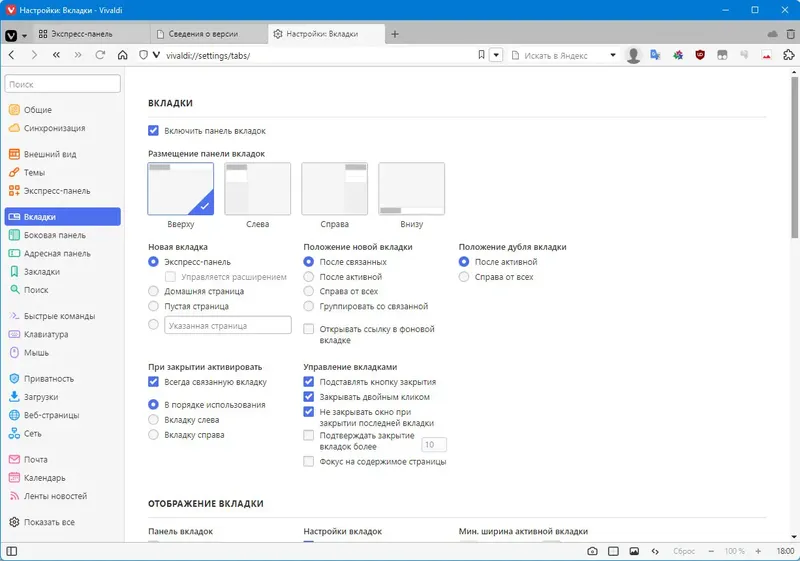Open Загрузки settings section

pyautogui.click(x=62, y=397)
